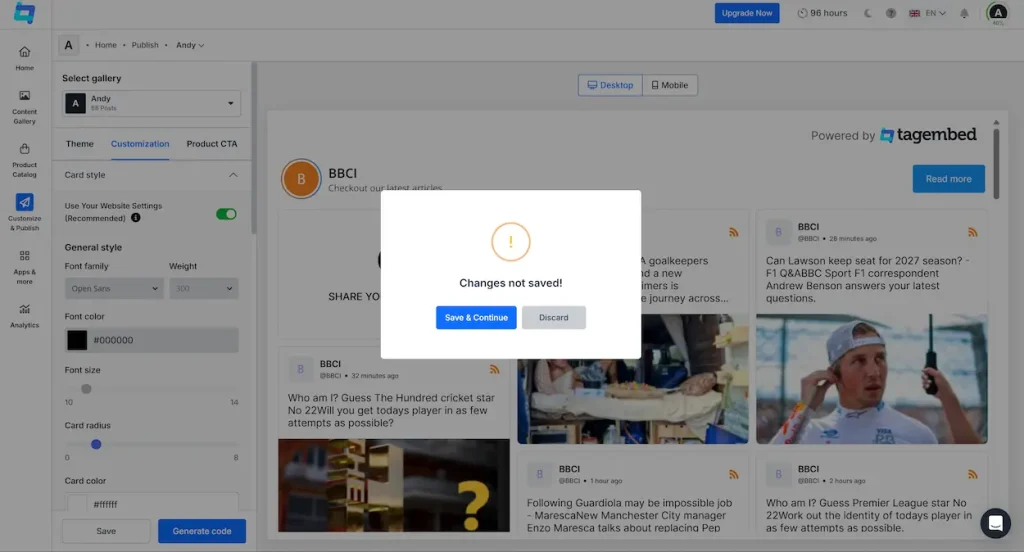Click the BBCI orange avatar in header
The height and width of the screenshot is (552, 1024).
(x=301, y=178)
